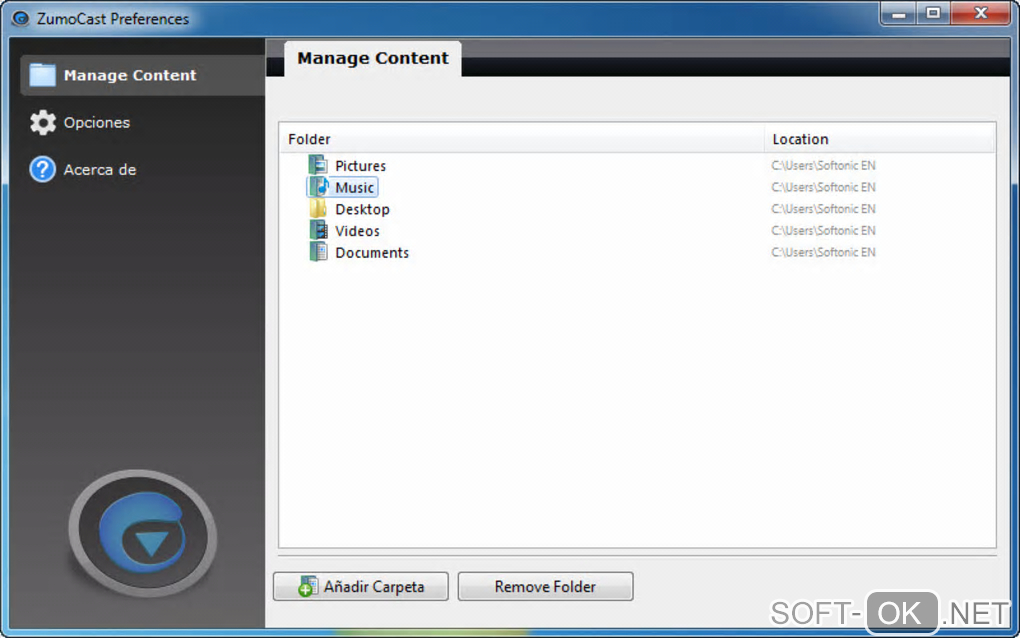Click the location path of Music

click(x=824, y=187)
